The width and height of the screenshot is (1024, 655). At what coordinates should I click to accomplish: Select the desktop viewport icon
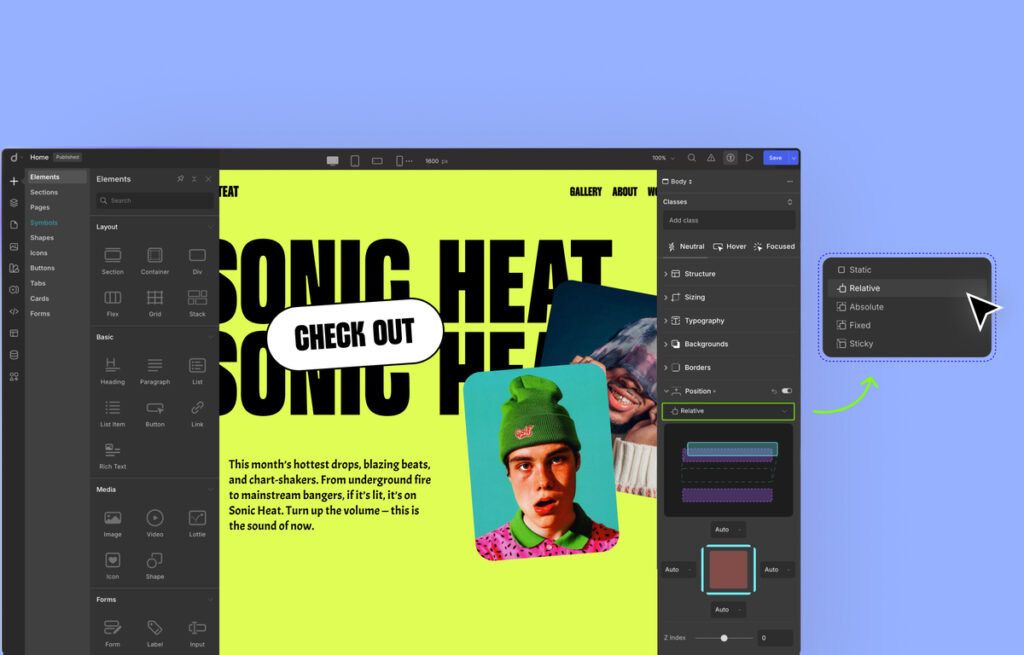pos(333,160)
